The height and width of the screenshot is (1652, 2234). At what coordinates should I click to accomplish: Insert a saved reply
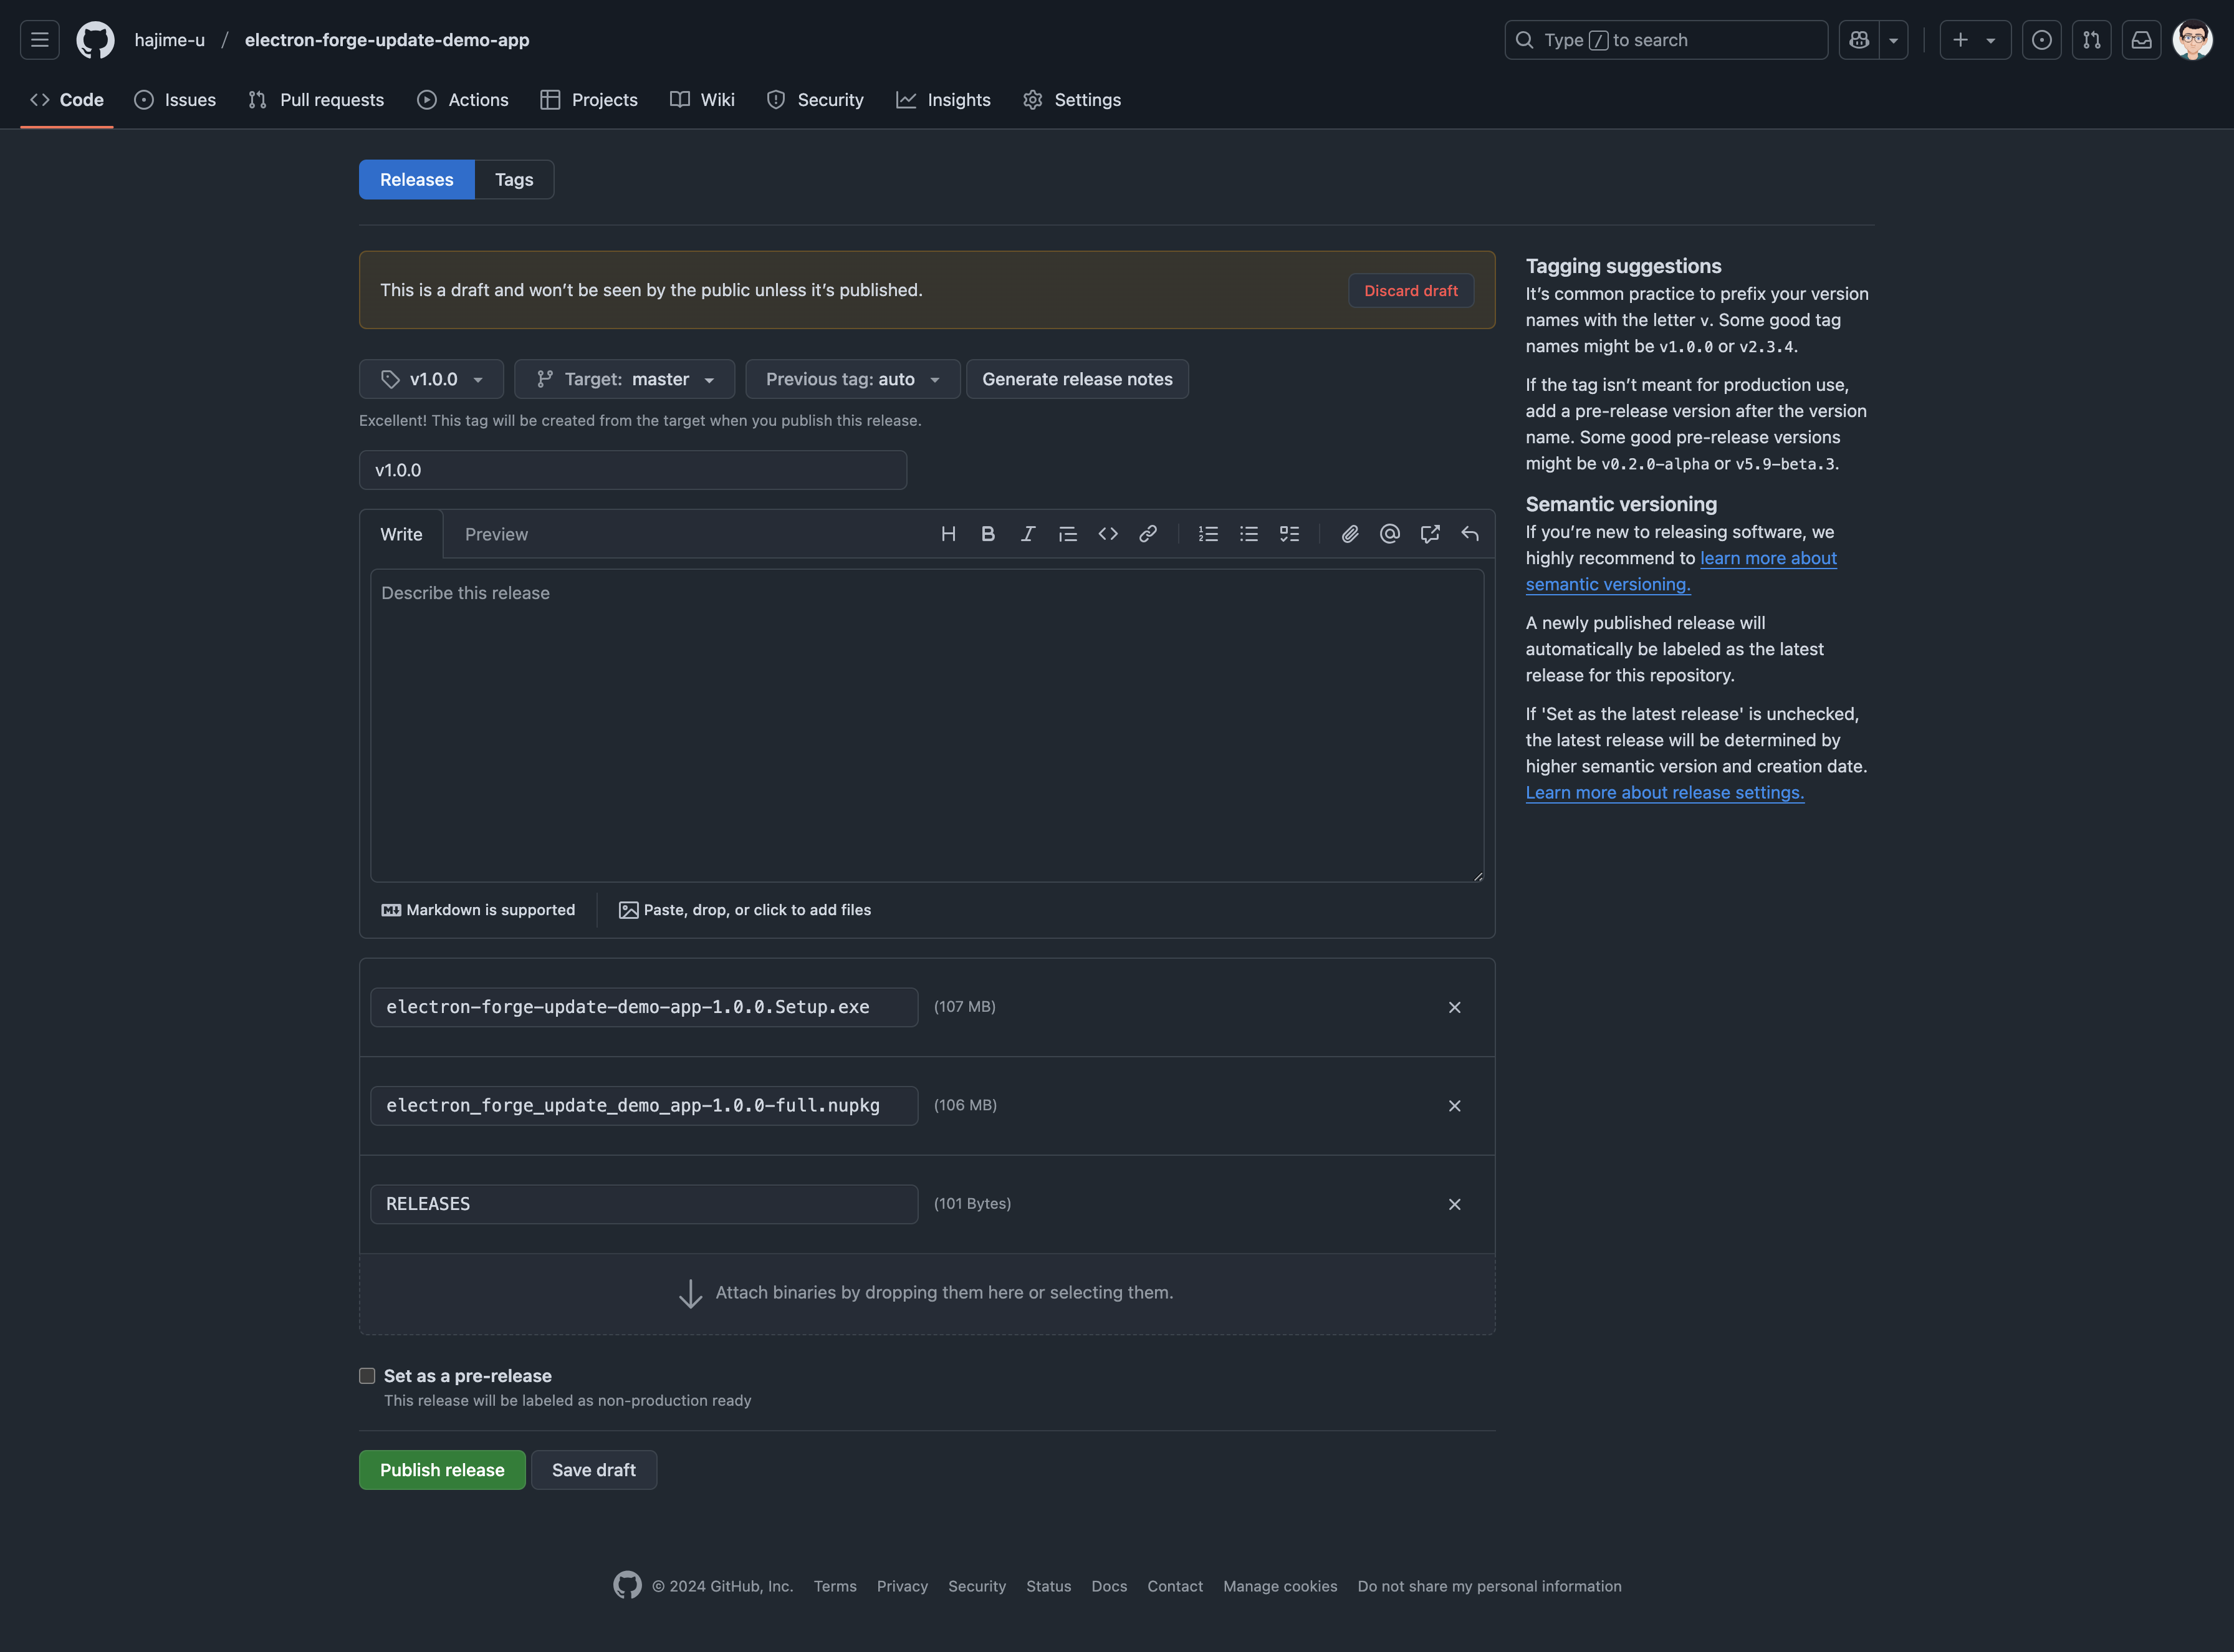point(1470,534)
